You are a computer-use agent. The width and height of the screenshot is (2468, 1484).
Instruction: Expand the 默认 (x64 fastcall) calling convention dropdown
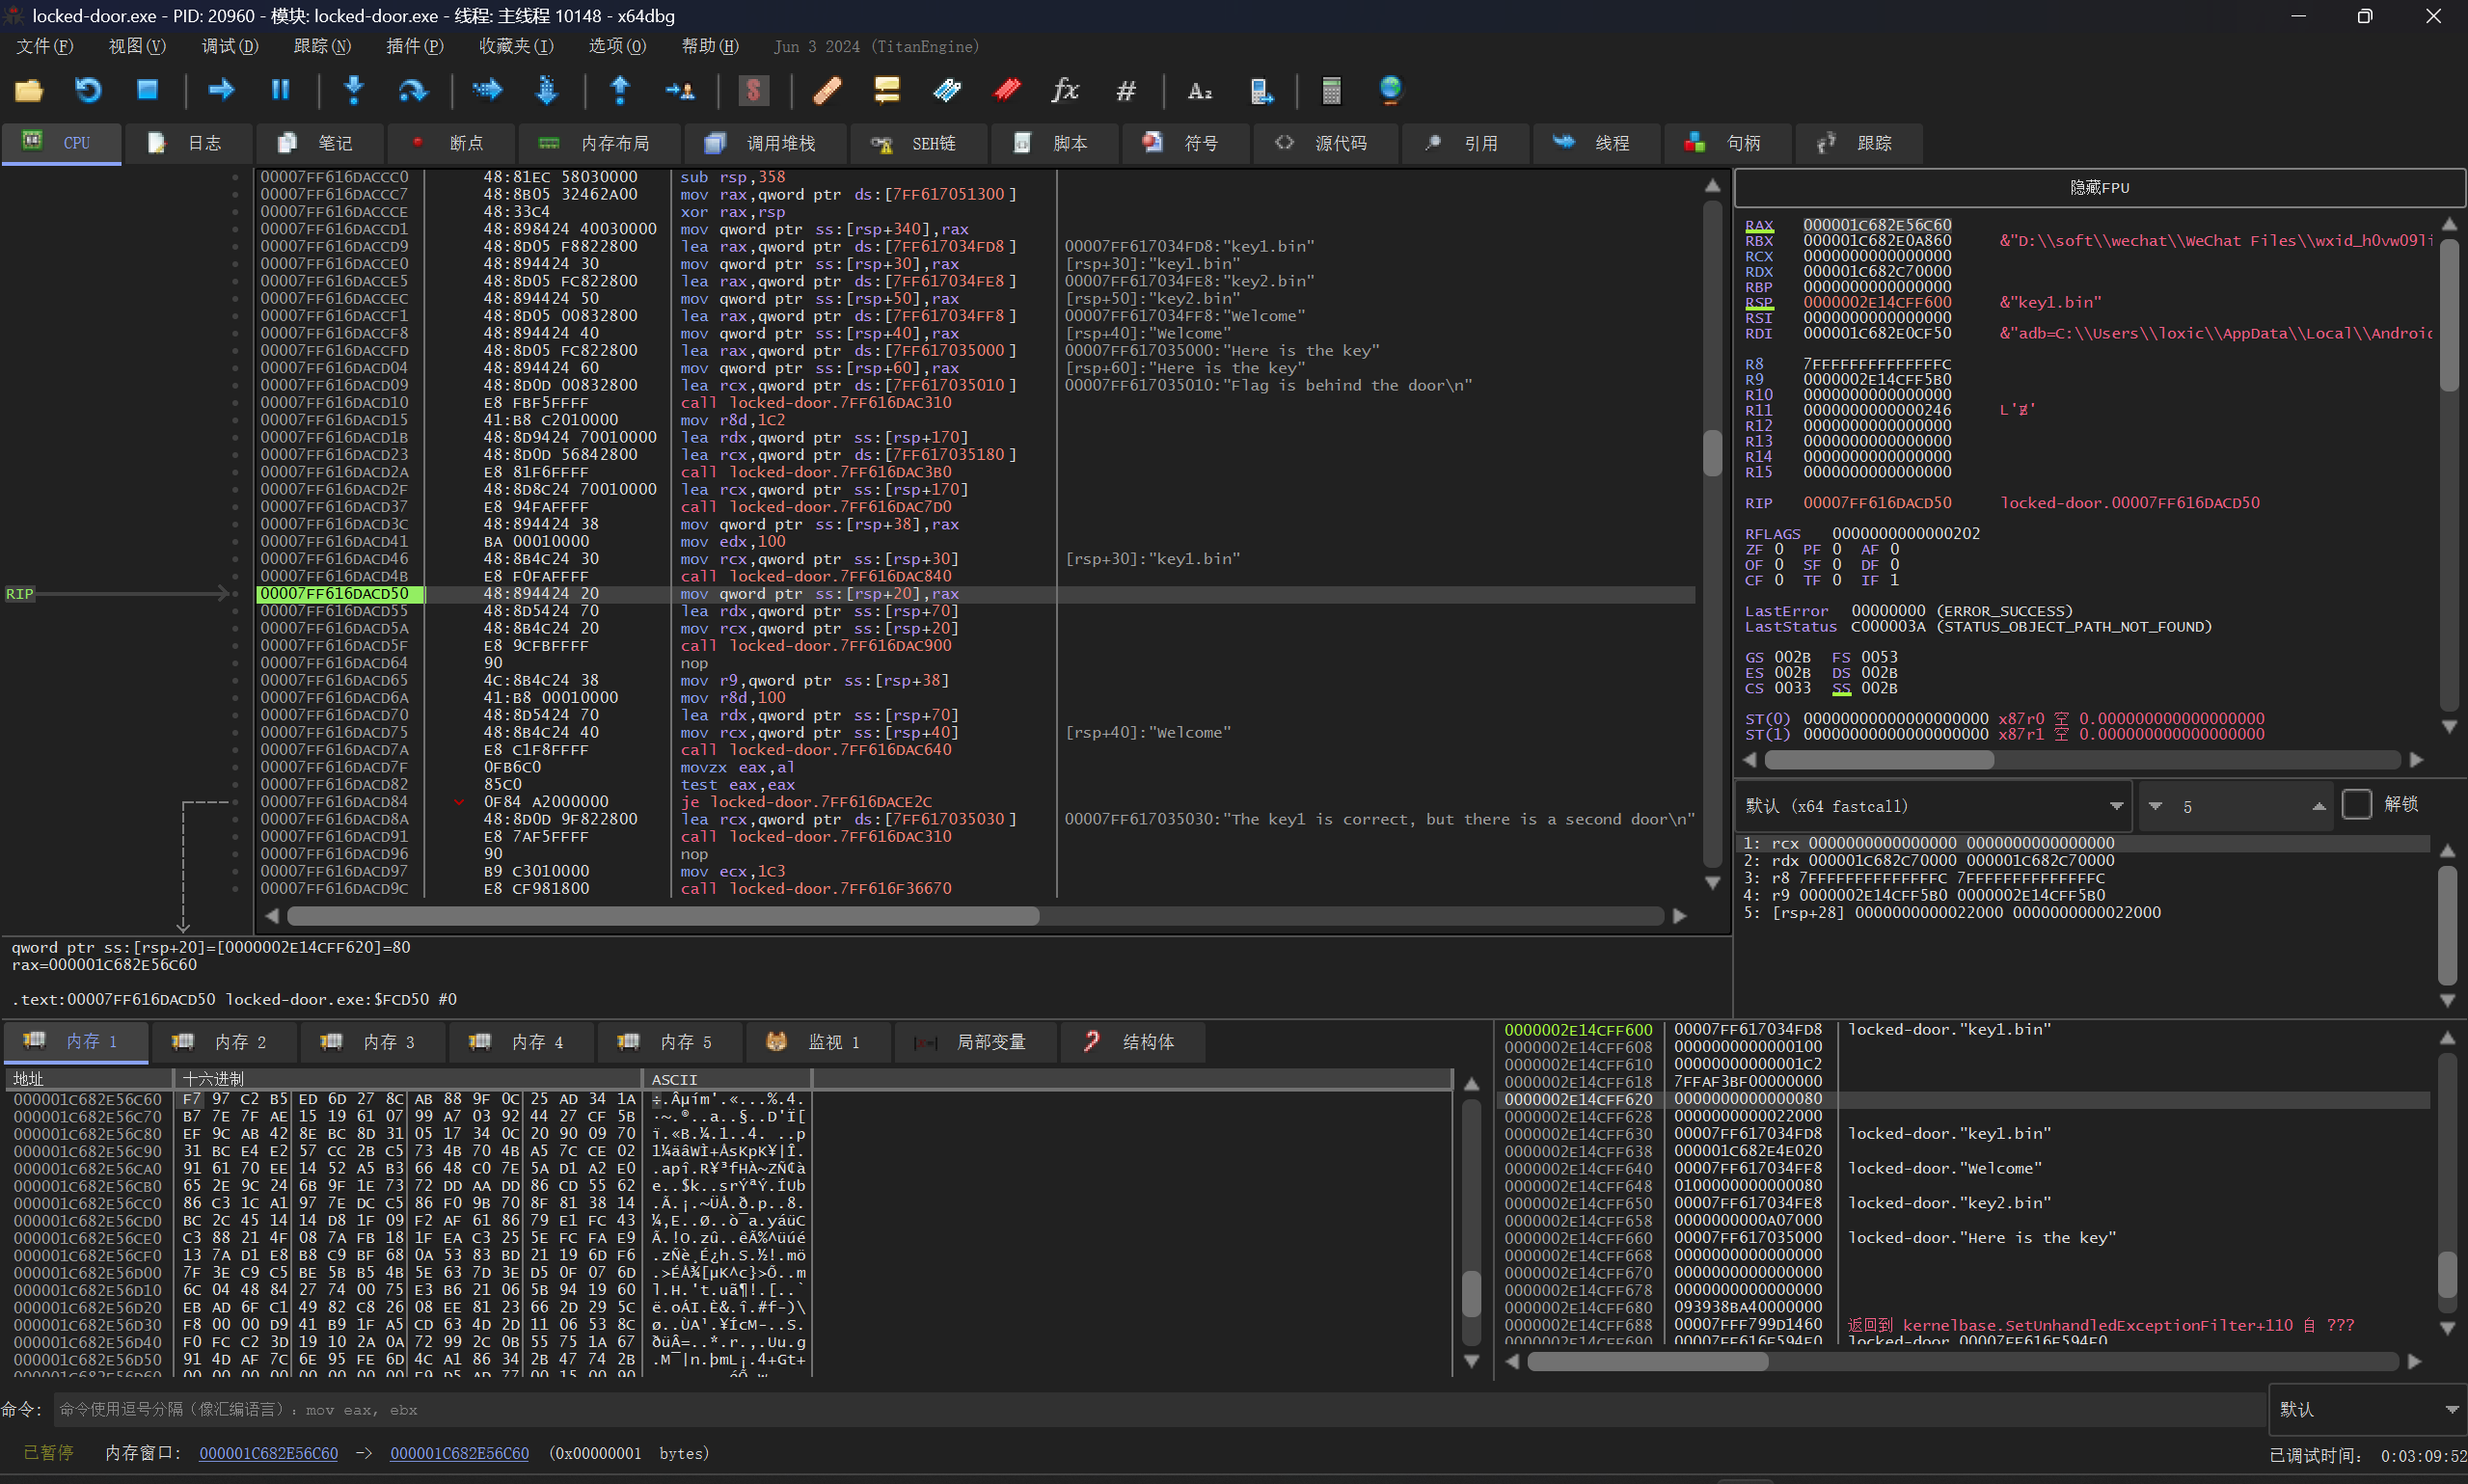1934,806
